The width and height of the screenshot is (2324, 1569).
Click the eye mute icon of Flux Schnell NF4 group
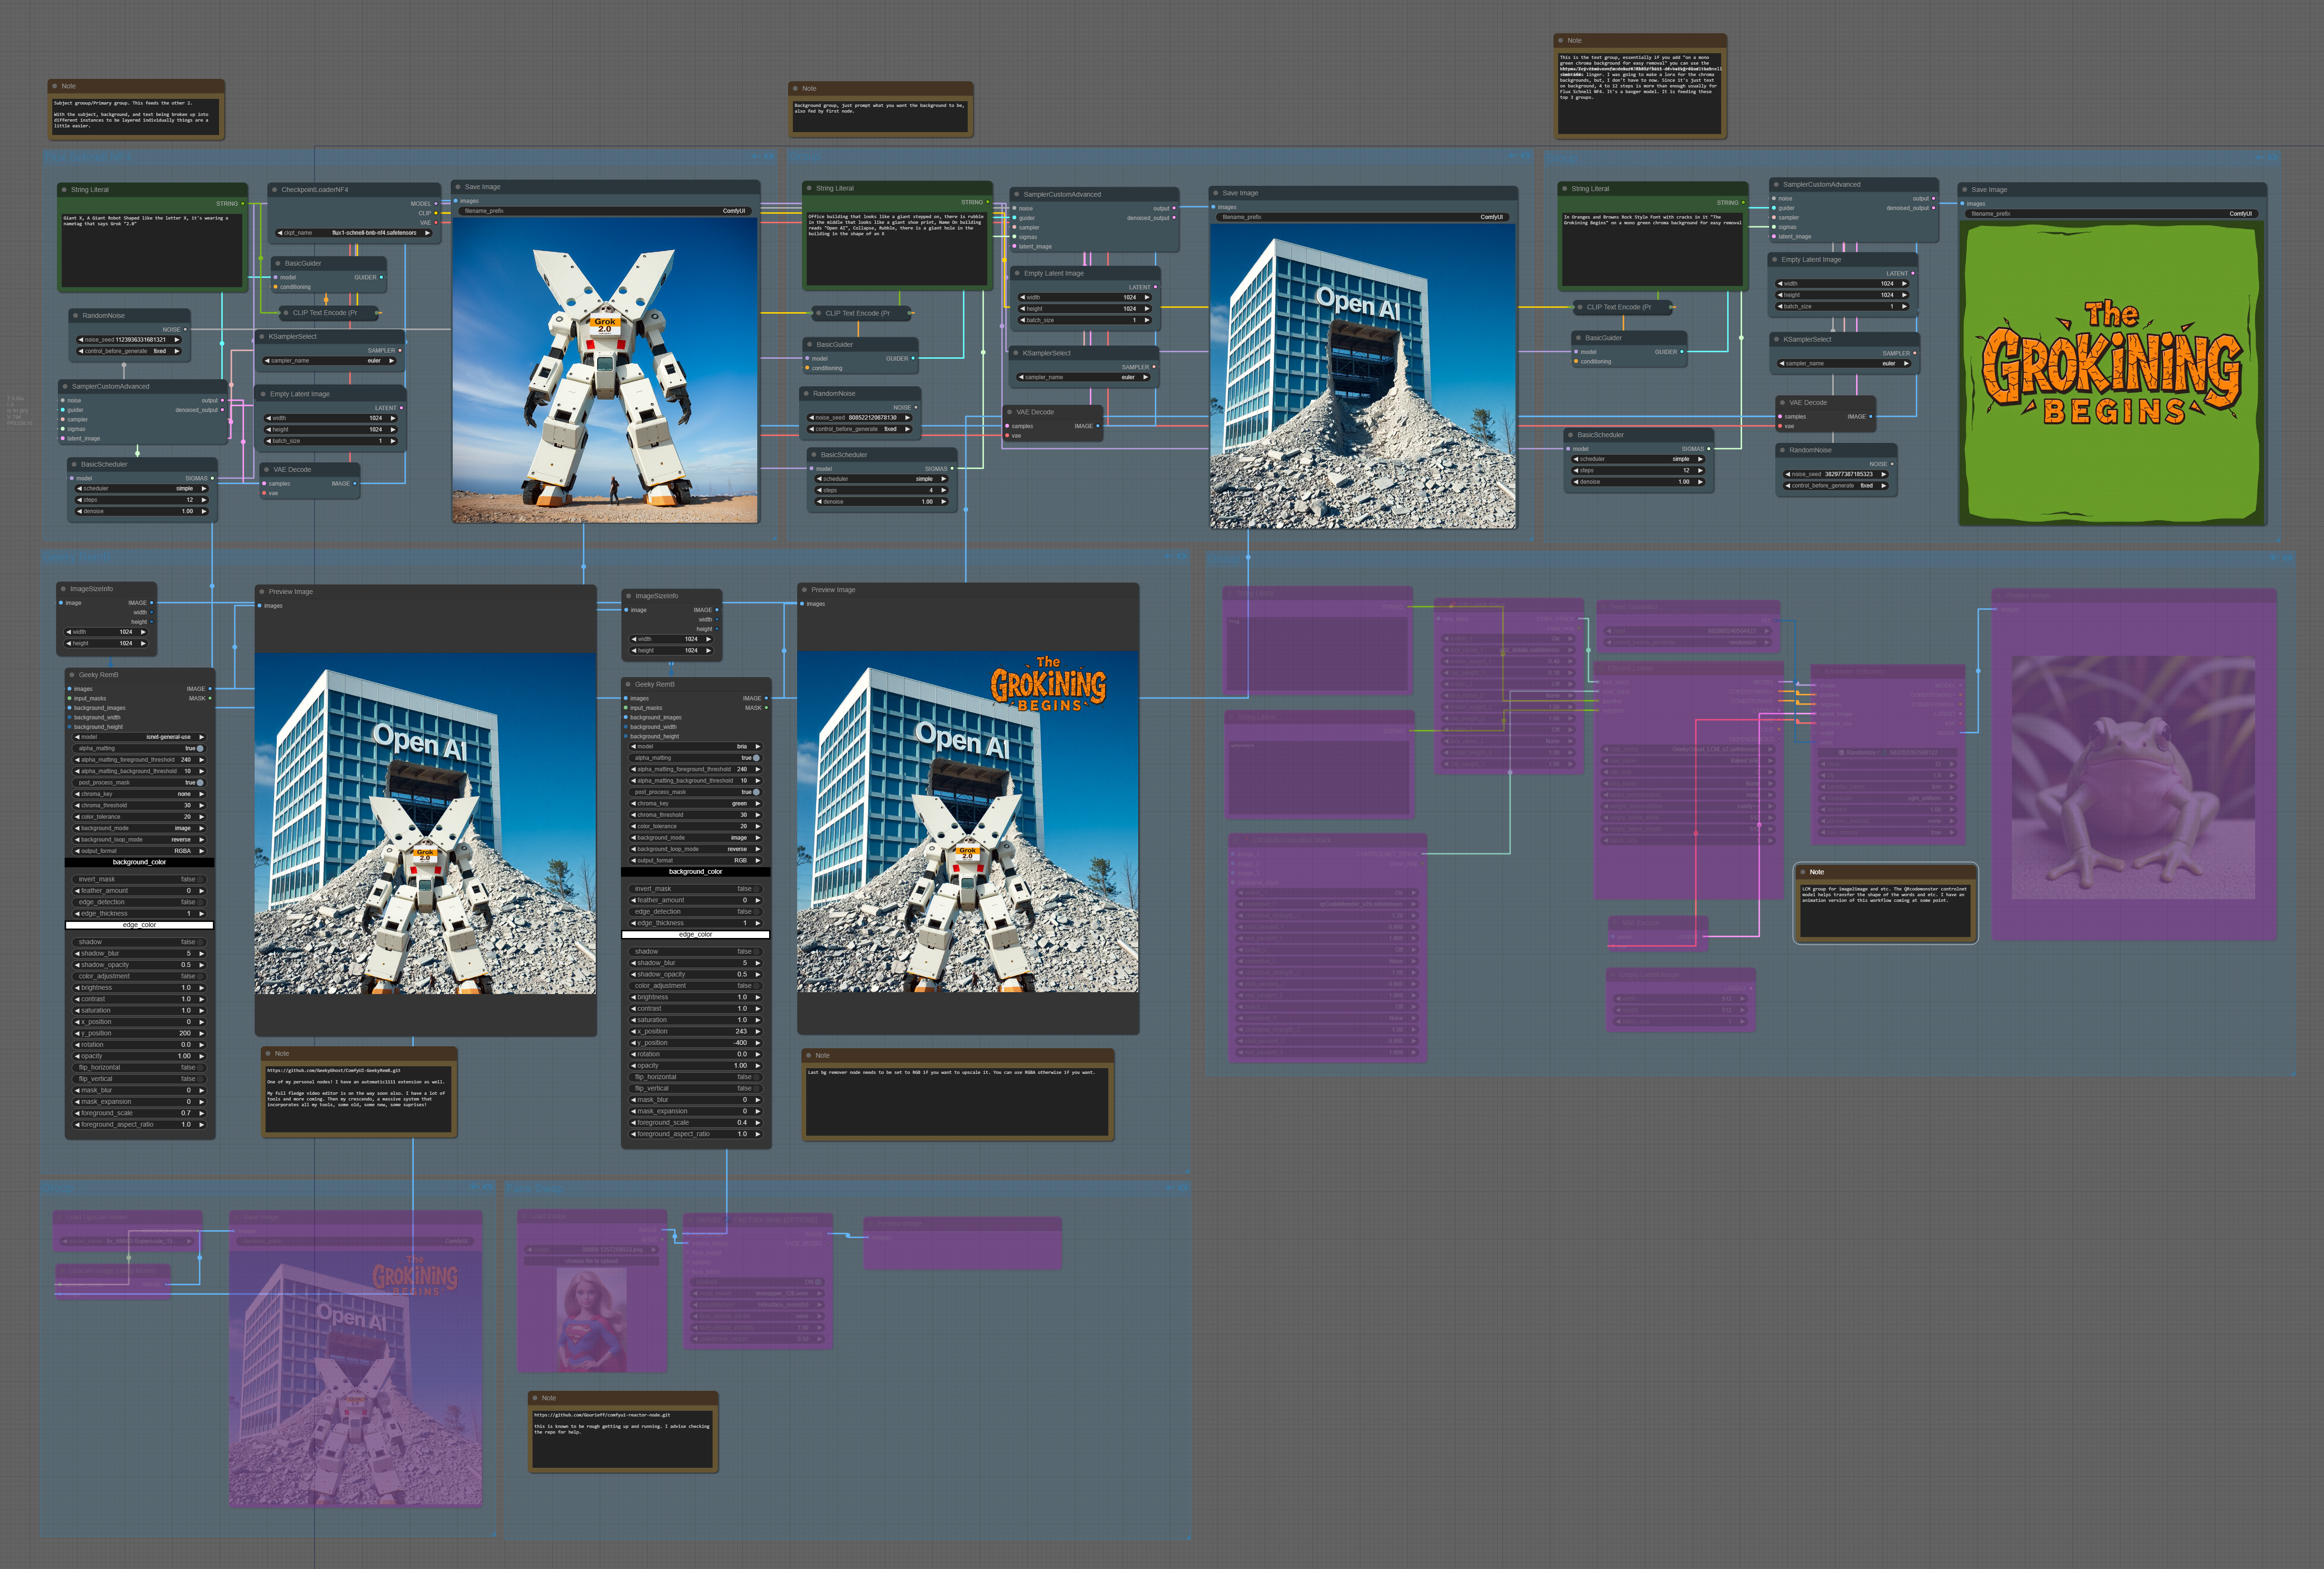click(769, 156)
